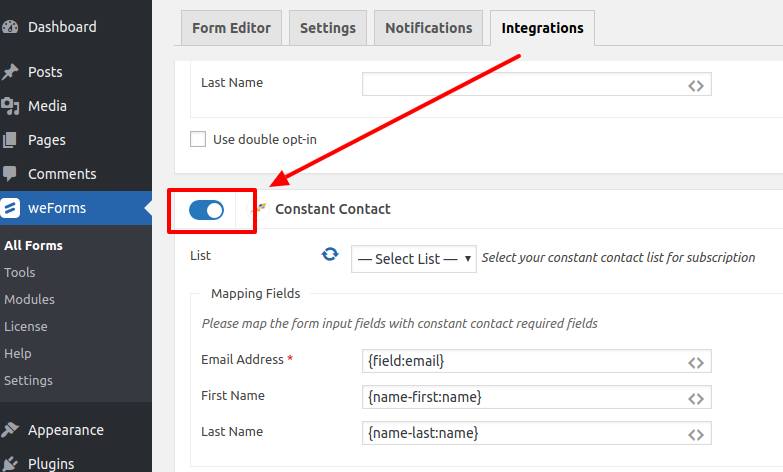Click the Plugins plug icon
This screenshot has height=472, width=783.
[10, 464]
